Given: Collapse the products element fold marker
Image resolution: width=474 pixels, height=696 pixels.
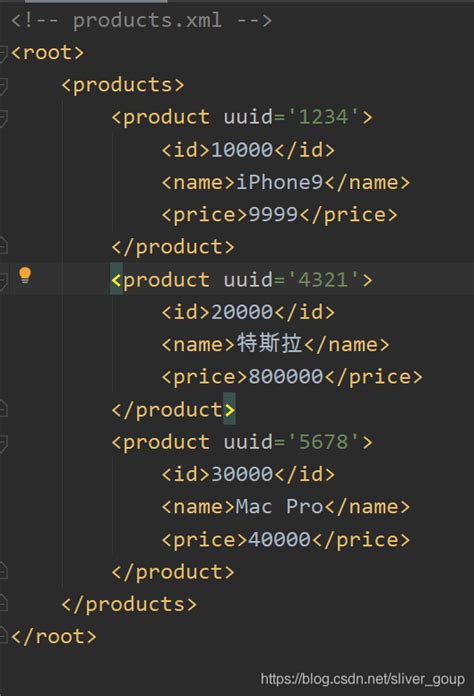Looking at the screenshot, I should tap(3, 86).
